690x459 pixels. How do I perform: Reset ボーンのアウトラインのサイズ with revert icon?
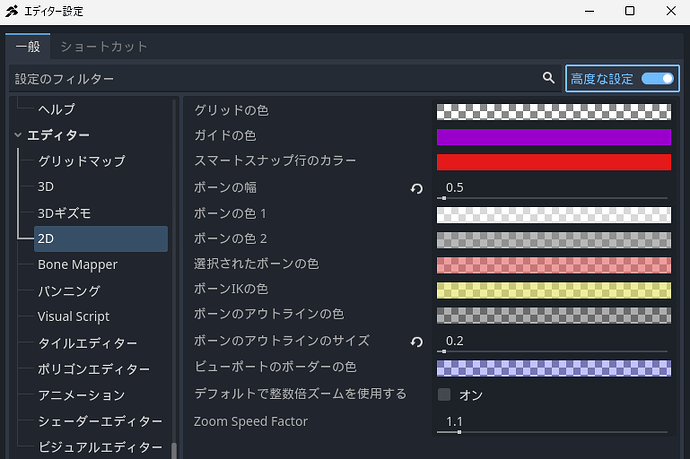416,342
